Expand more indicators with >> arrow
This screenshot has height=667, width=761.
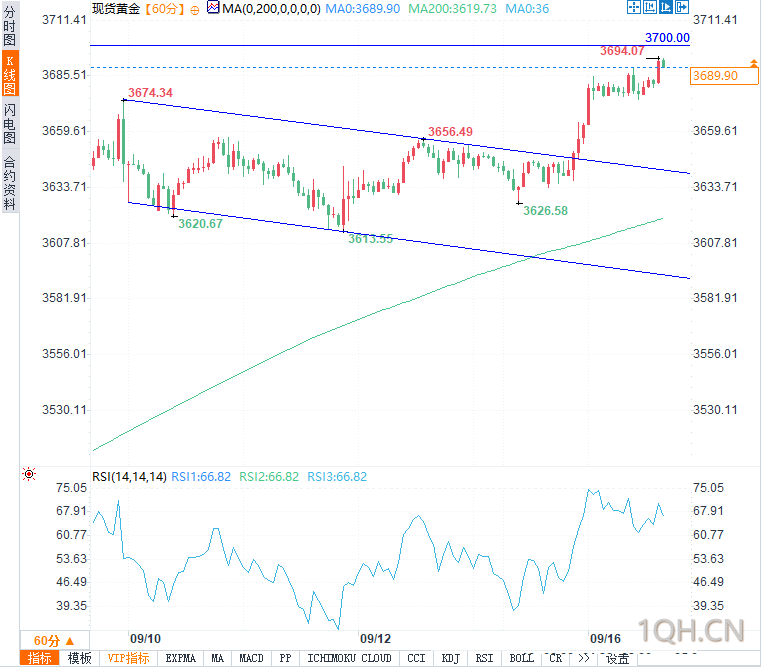[584, 658]
